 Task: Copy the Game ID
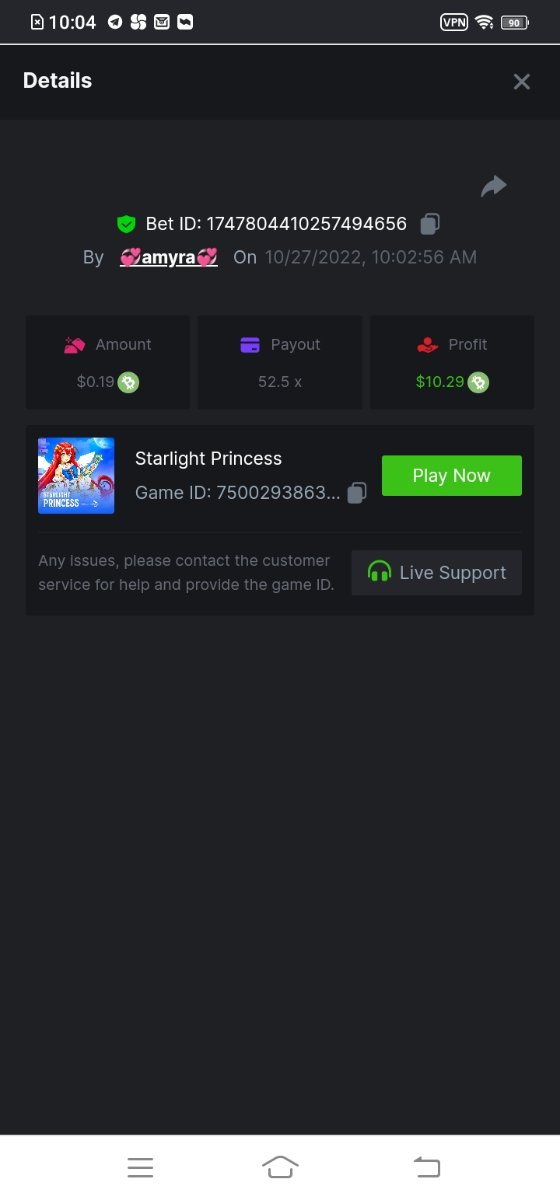357,492
